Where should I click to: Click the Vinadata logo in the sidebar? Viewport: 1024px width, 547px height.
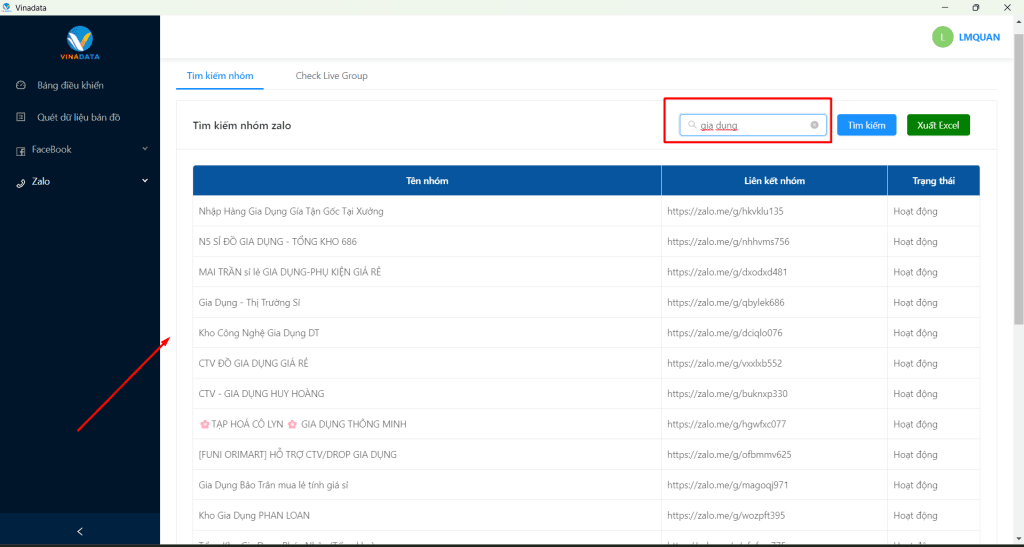point(80,41)
